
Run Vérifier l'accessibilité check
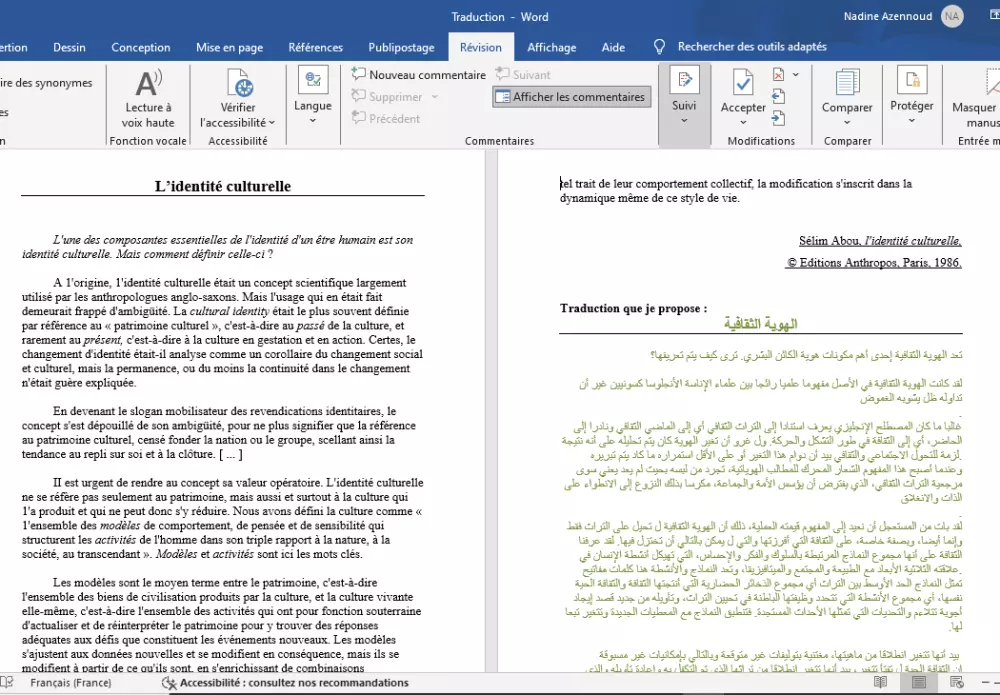[x=236, y=100]
